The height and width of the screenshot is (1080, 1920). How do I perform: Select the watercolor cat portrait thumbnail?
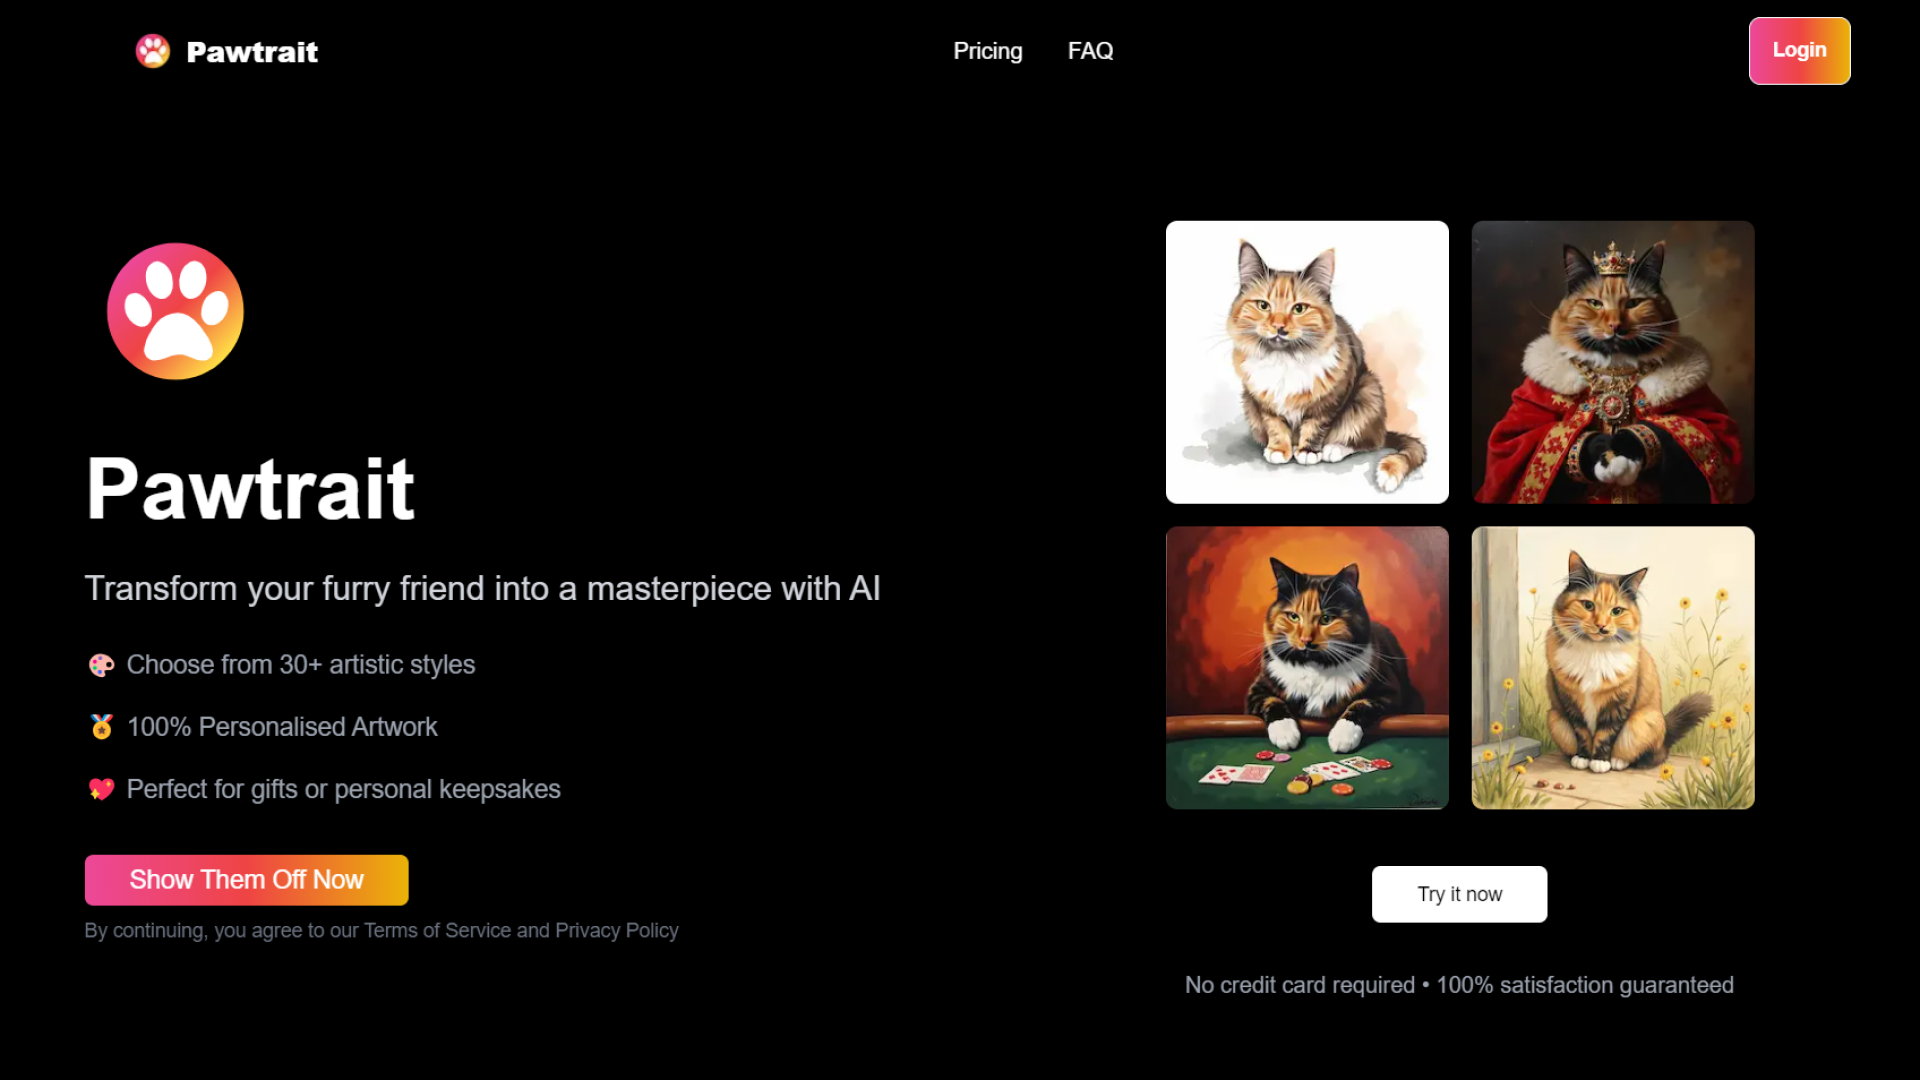[1307, 362]
